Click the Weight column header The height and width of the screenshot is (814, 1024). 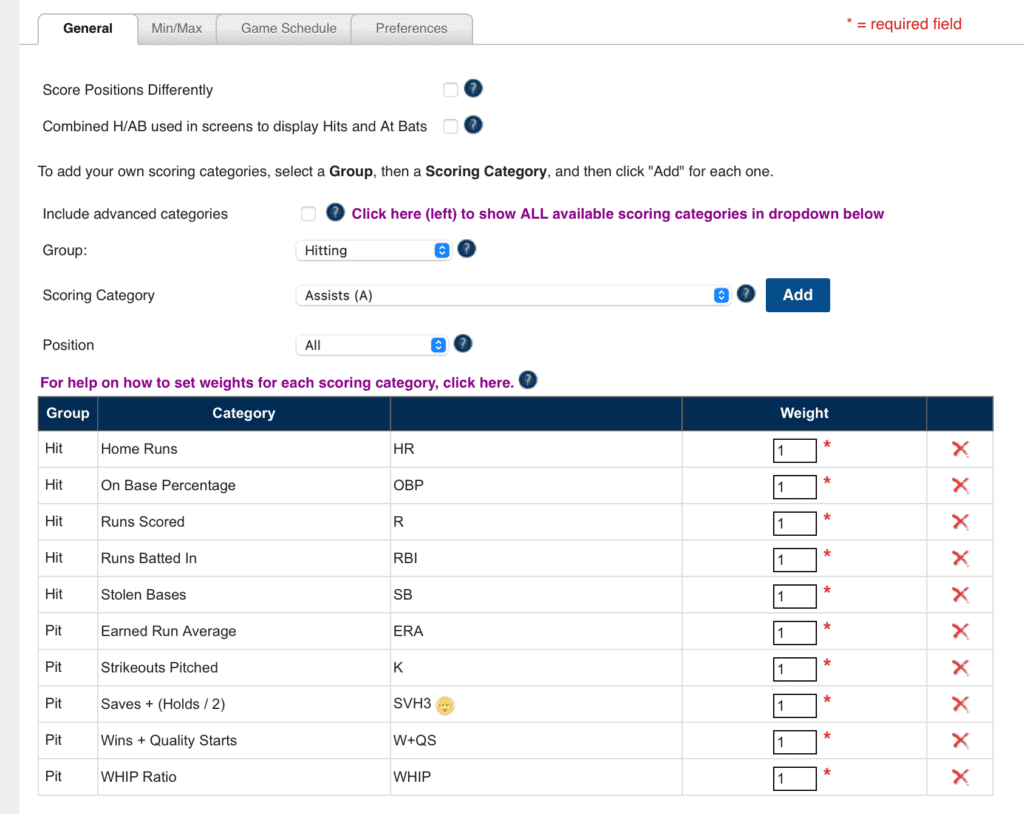click(x=804, y=413)
